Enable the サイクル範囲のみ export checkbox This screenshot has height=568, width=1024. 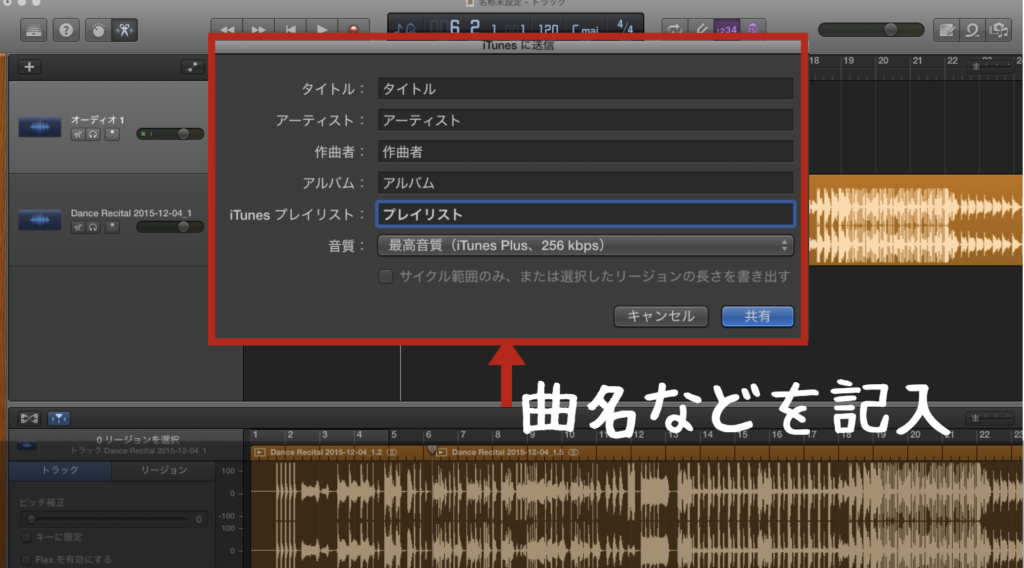[x=385, y=276]
